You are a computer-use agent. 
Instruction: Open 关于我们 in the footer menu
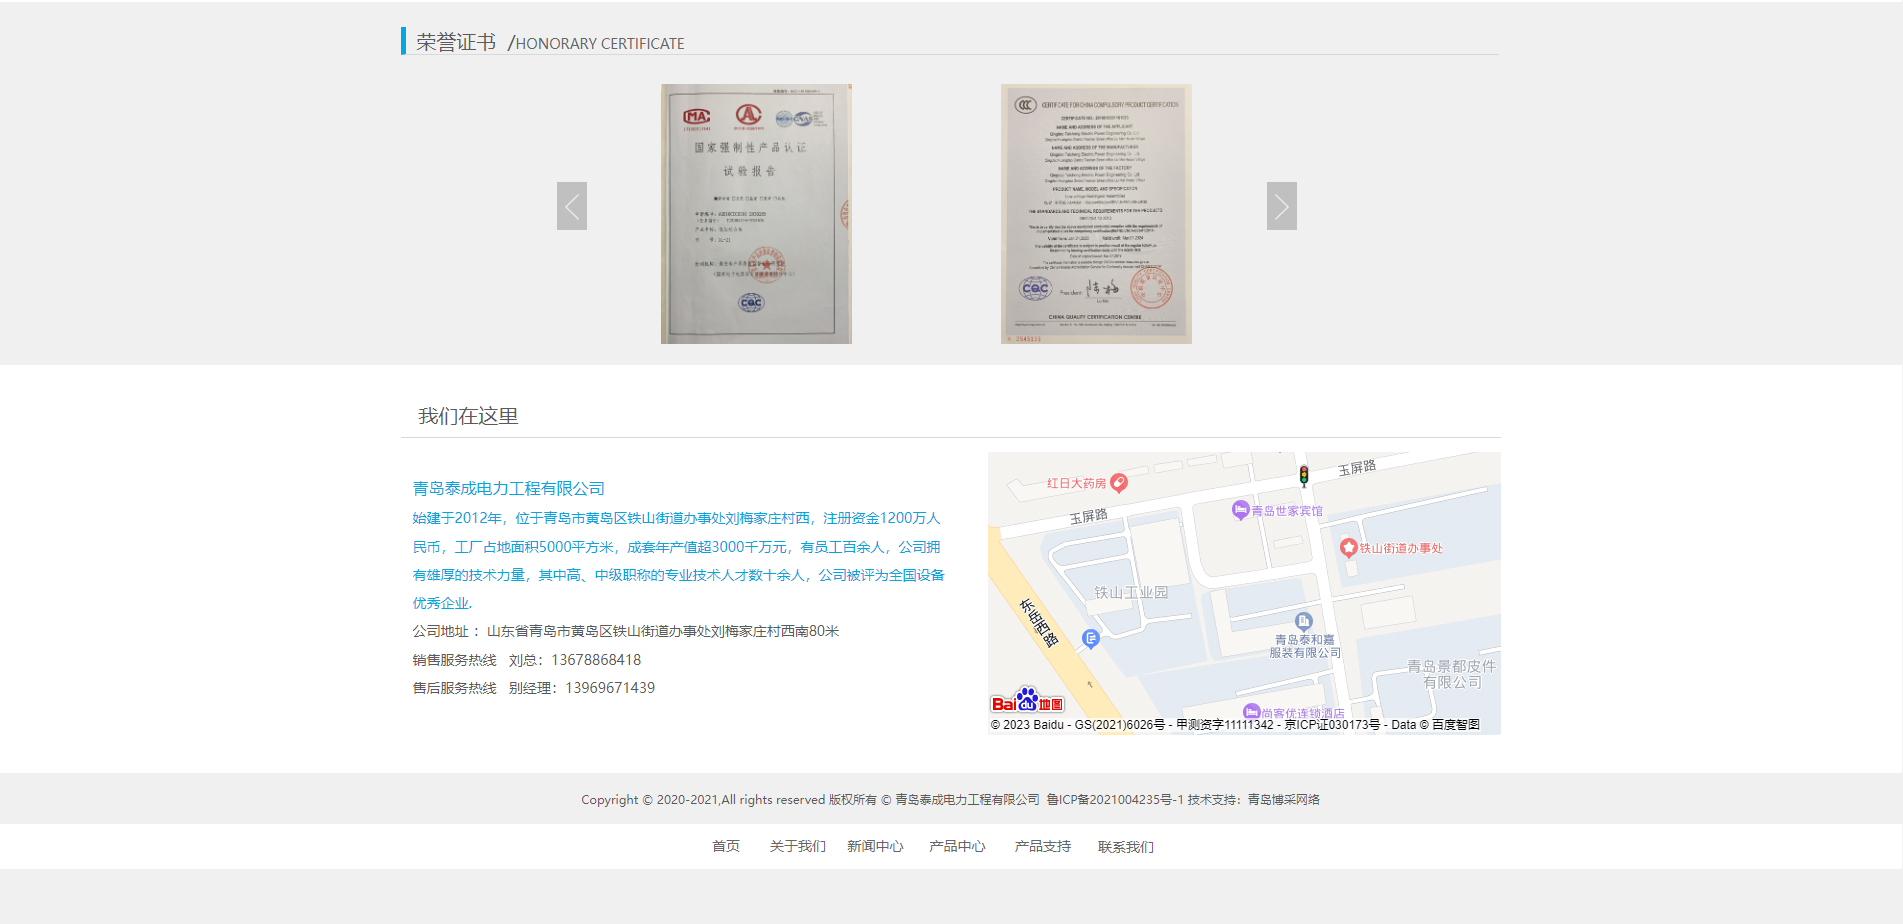coord(797,846)
